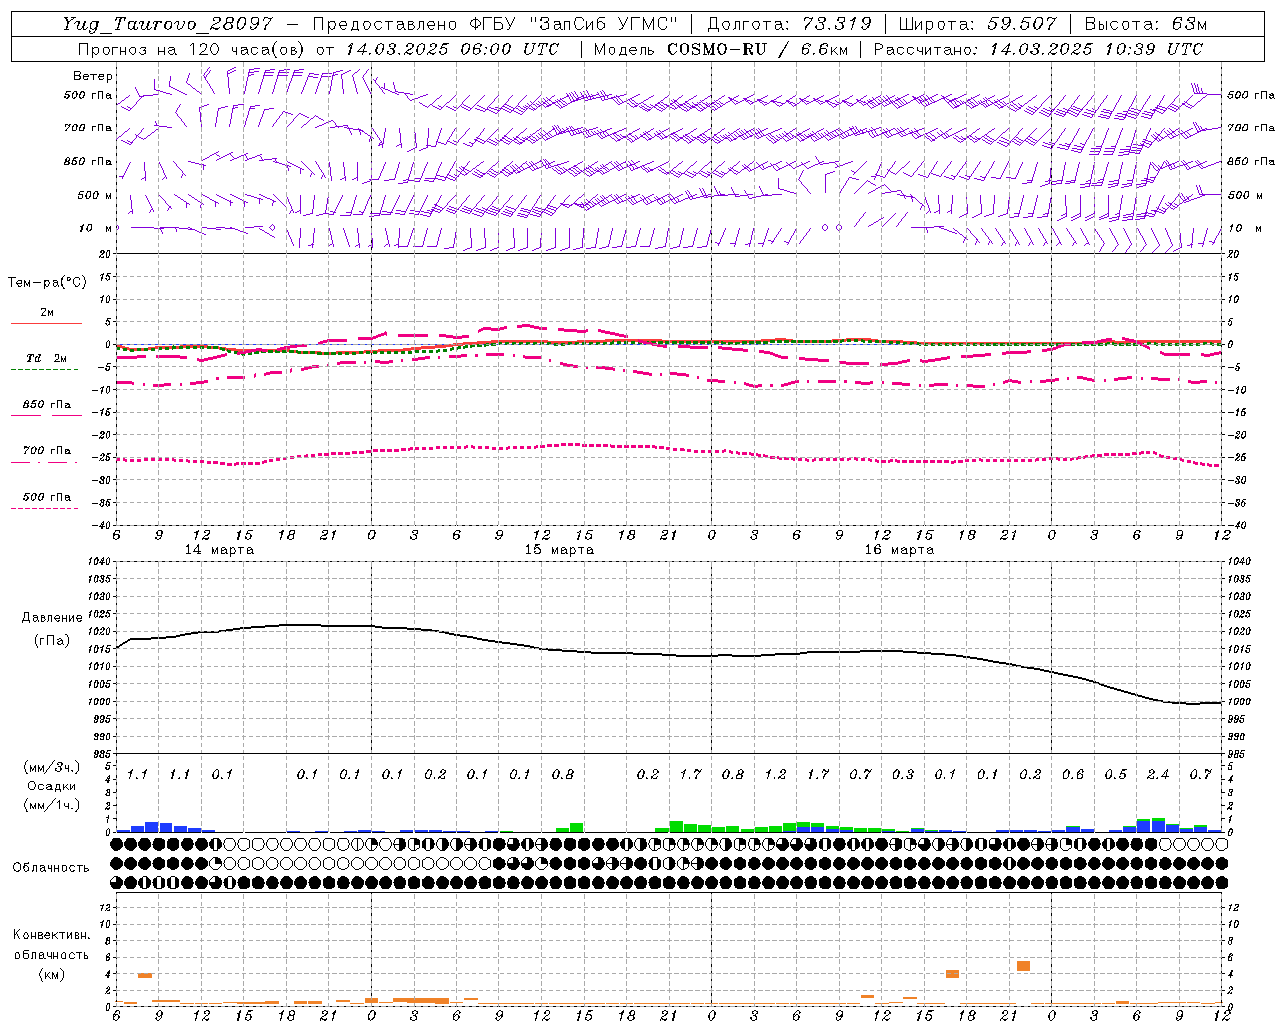Click the '(км)' unit under convective cloudiness
This screenshot has width=1280, height=1024.
[52, 974]
